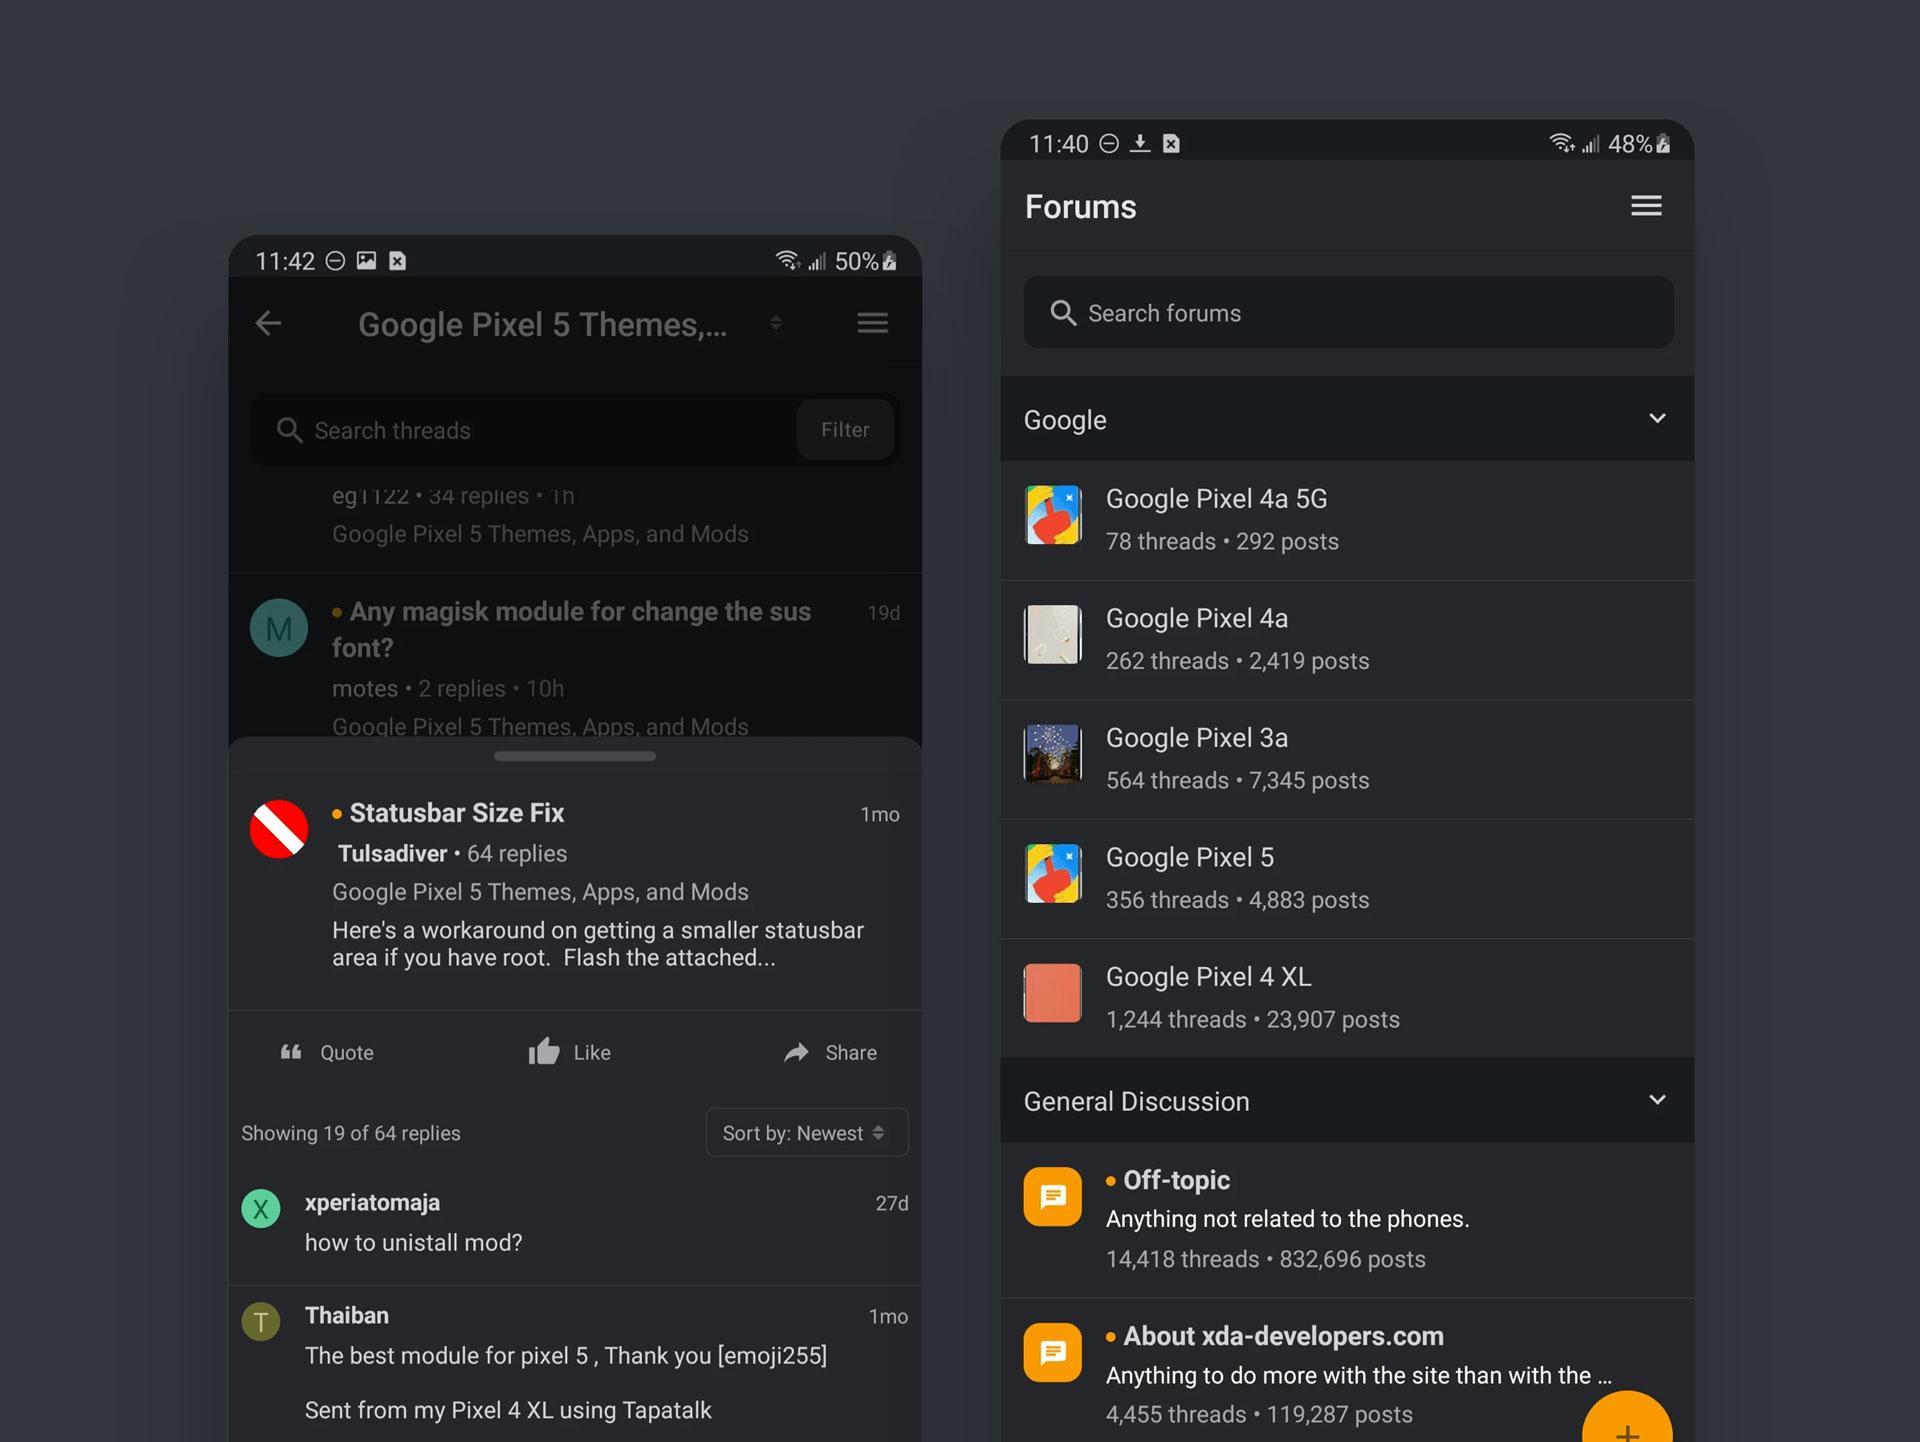Tap Thaiban's avatar circle
The height and width of the screenshot is (1442, 1920).
click(x=260, y=1321)
